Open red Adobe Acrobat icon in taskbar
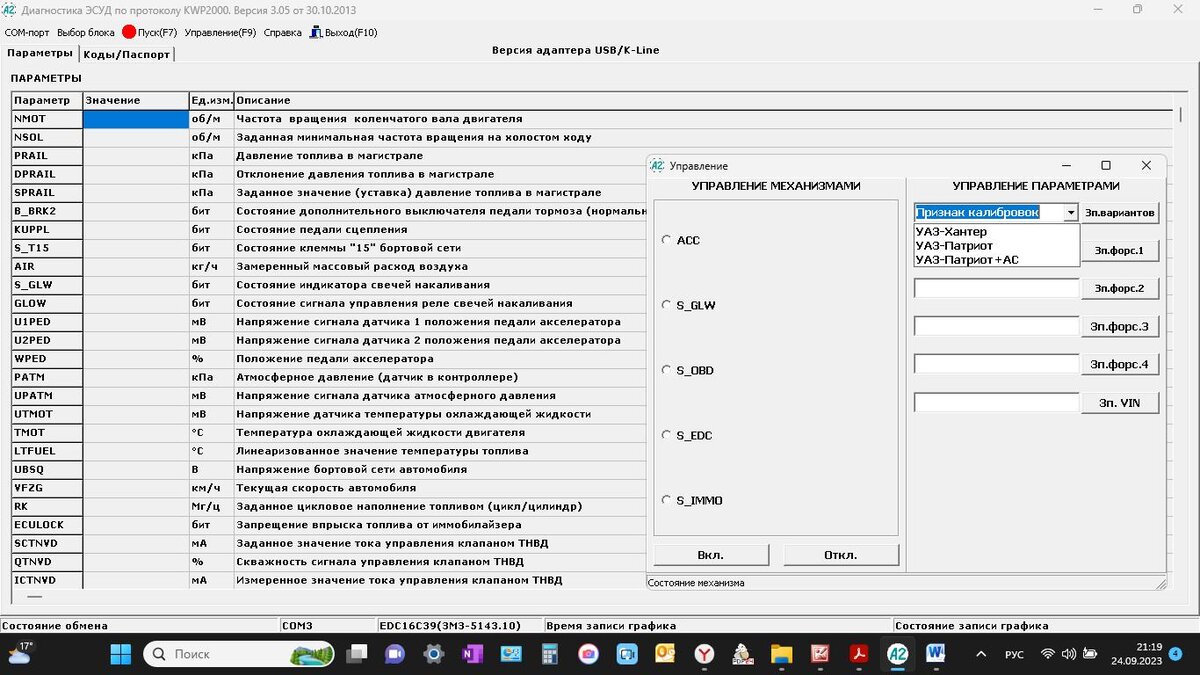This screenshot has width=1200, height=675. coord(859,654)
